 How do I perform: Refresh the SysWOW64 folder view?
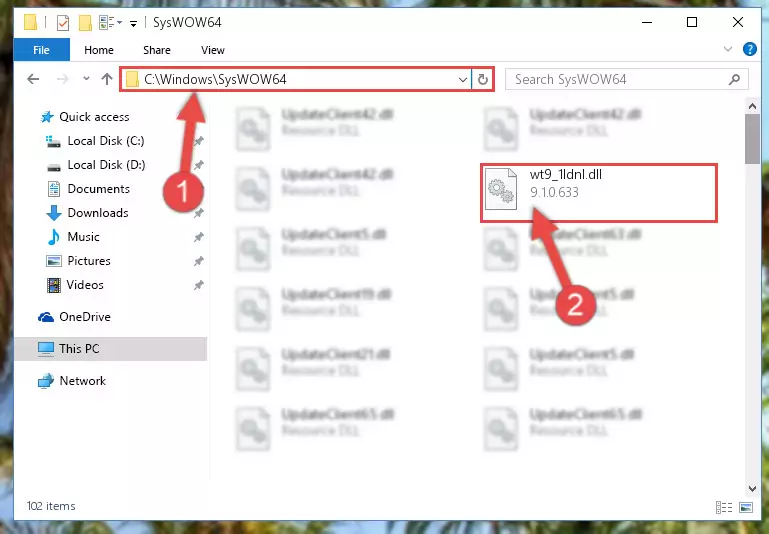tap(483, 79)
